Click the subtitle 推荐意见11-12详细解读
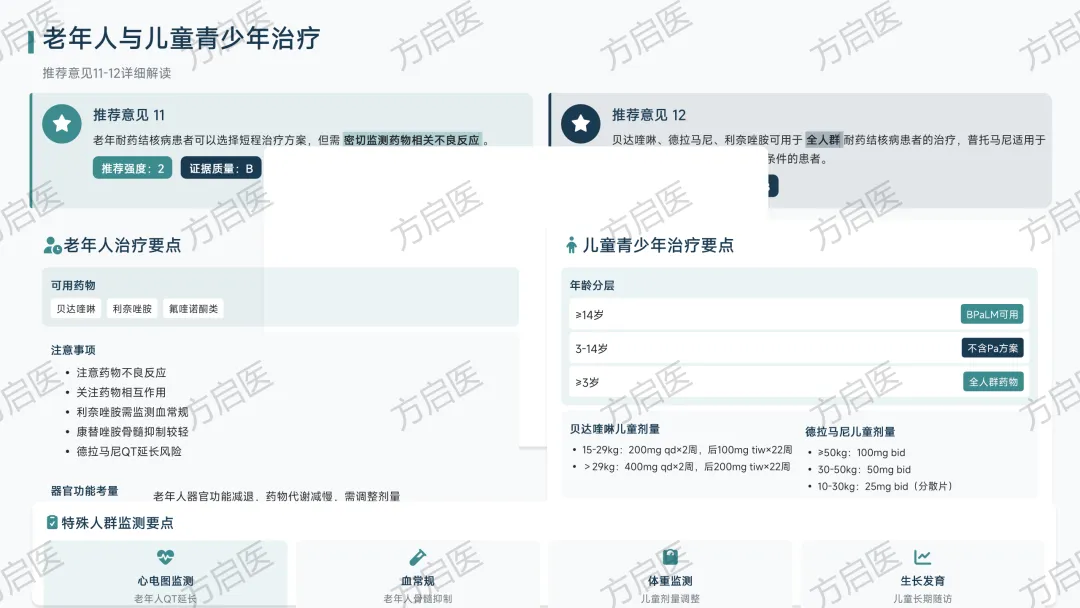 click(x=107, y=73)
